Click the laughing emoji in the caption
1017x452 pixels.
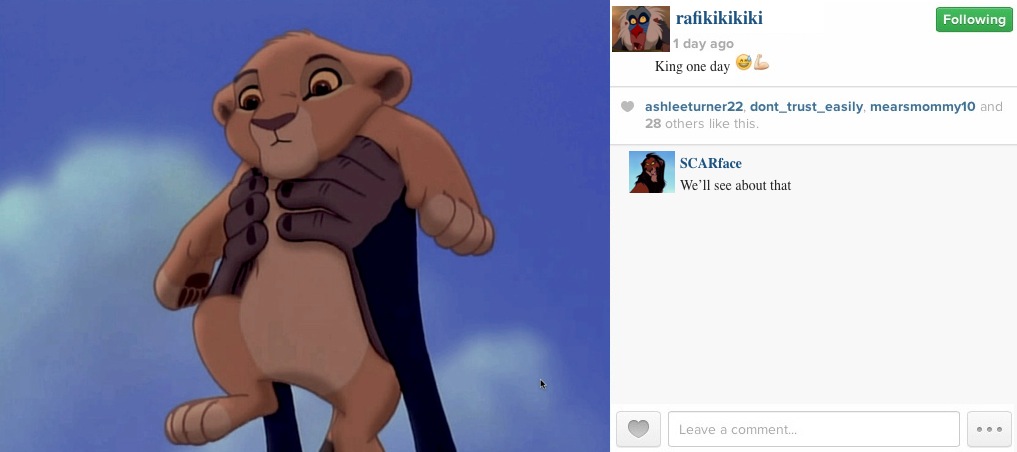(743, 63)
